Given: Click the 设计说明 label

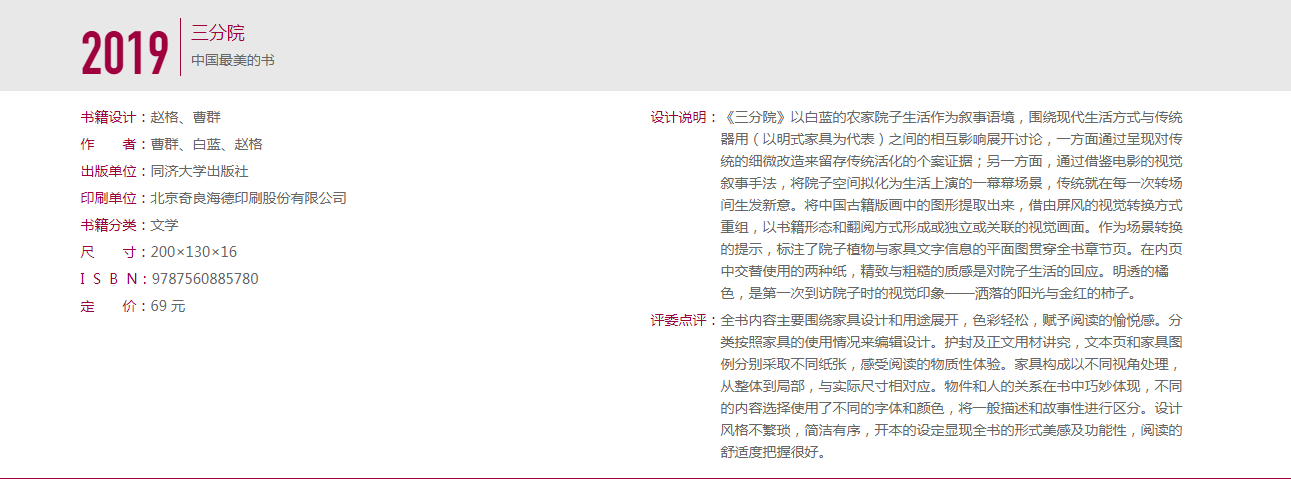Looking at the screenshot, I should tap(679, 117).
